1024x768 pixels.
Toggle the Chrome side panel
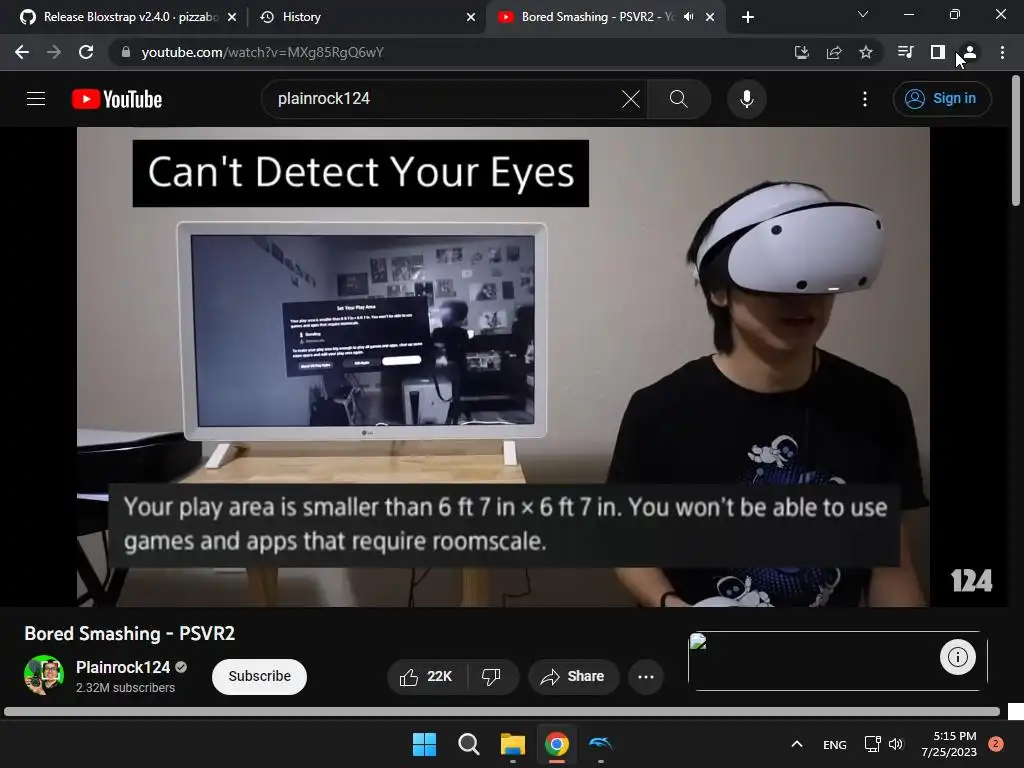pyautogui.click(x=938, y=52)
